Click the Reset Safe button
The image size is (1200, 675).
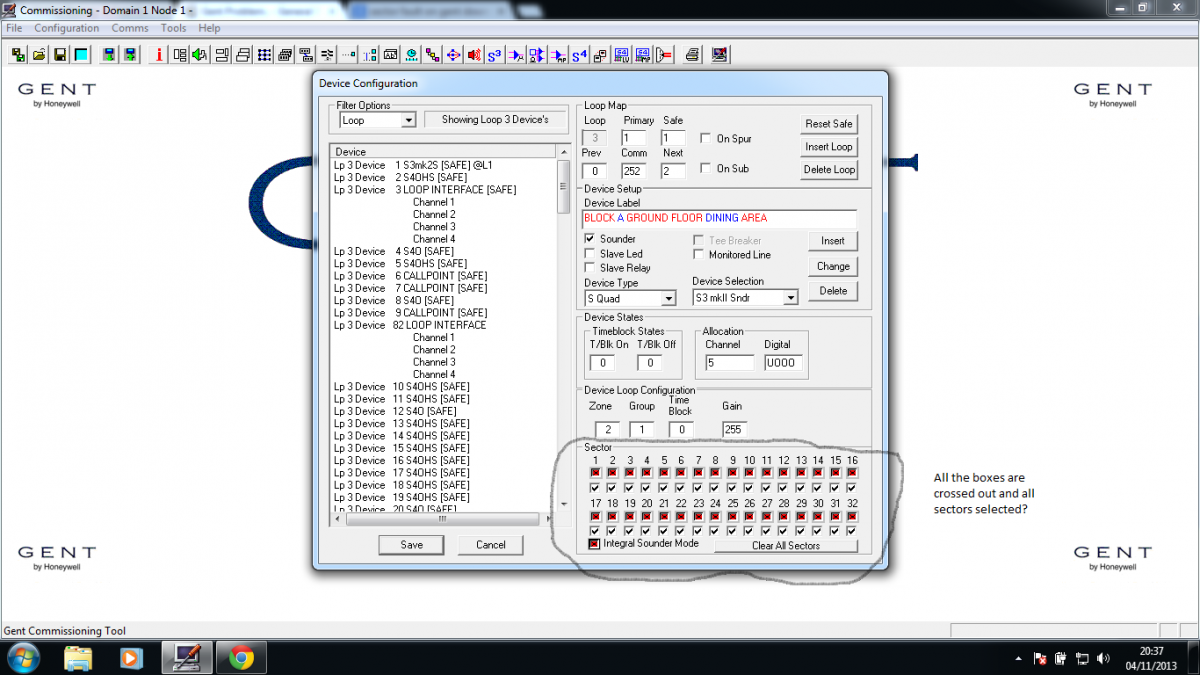pos(829,124)
